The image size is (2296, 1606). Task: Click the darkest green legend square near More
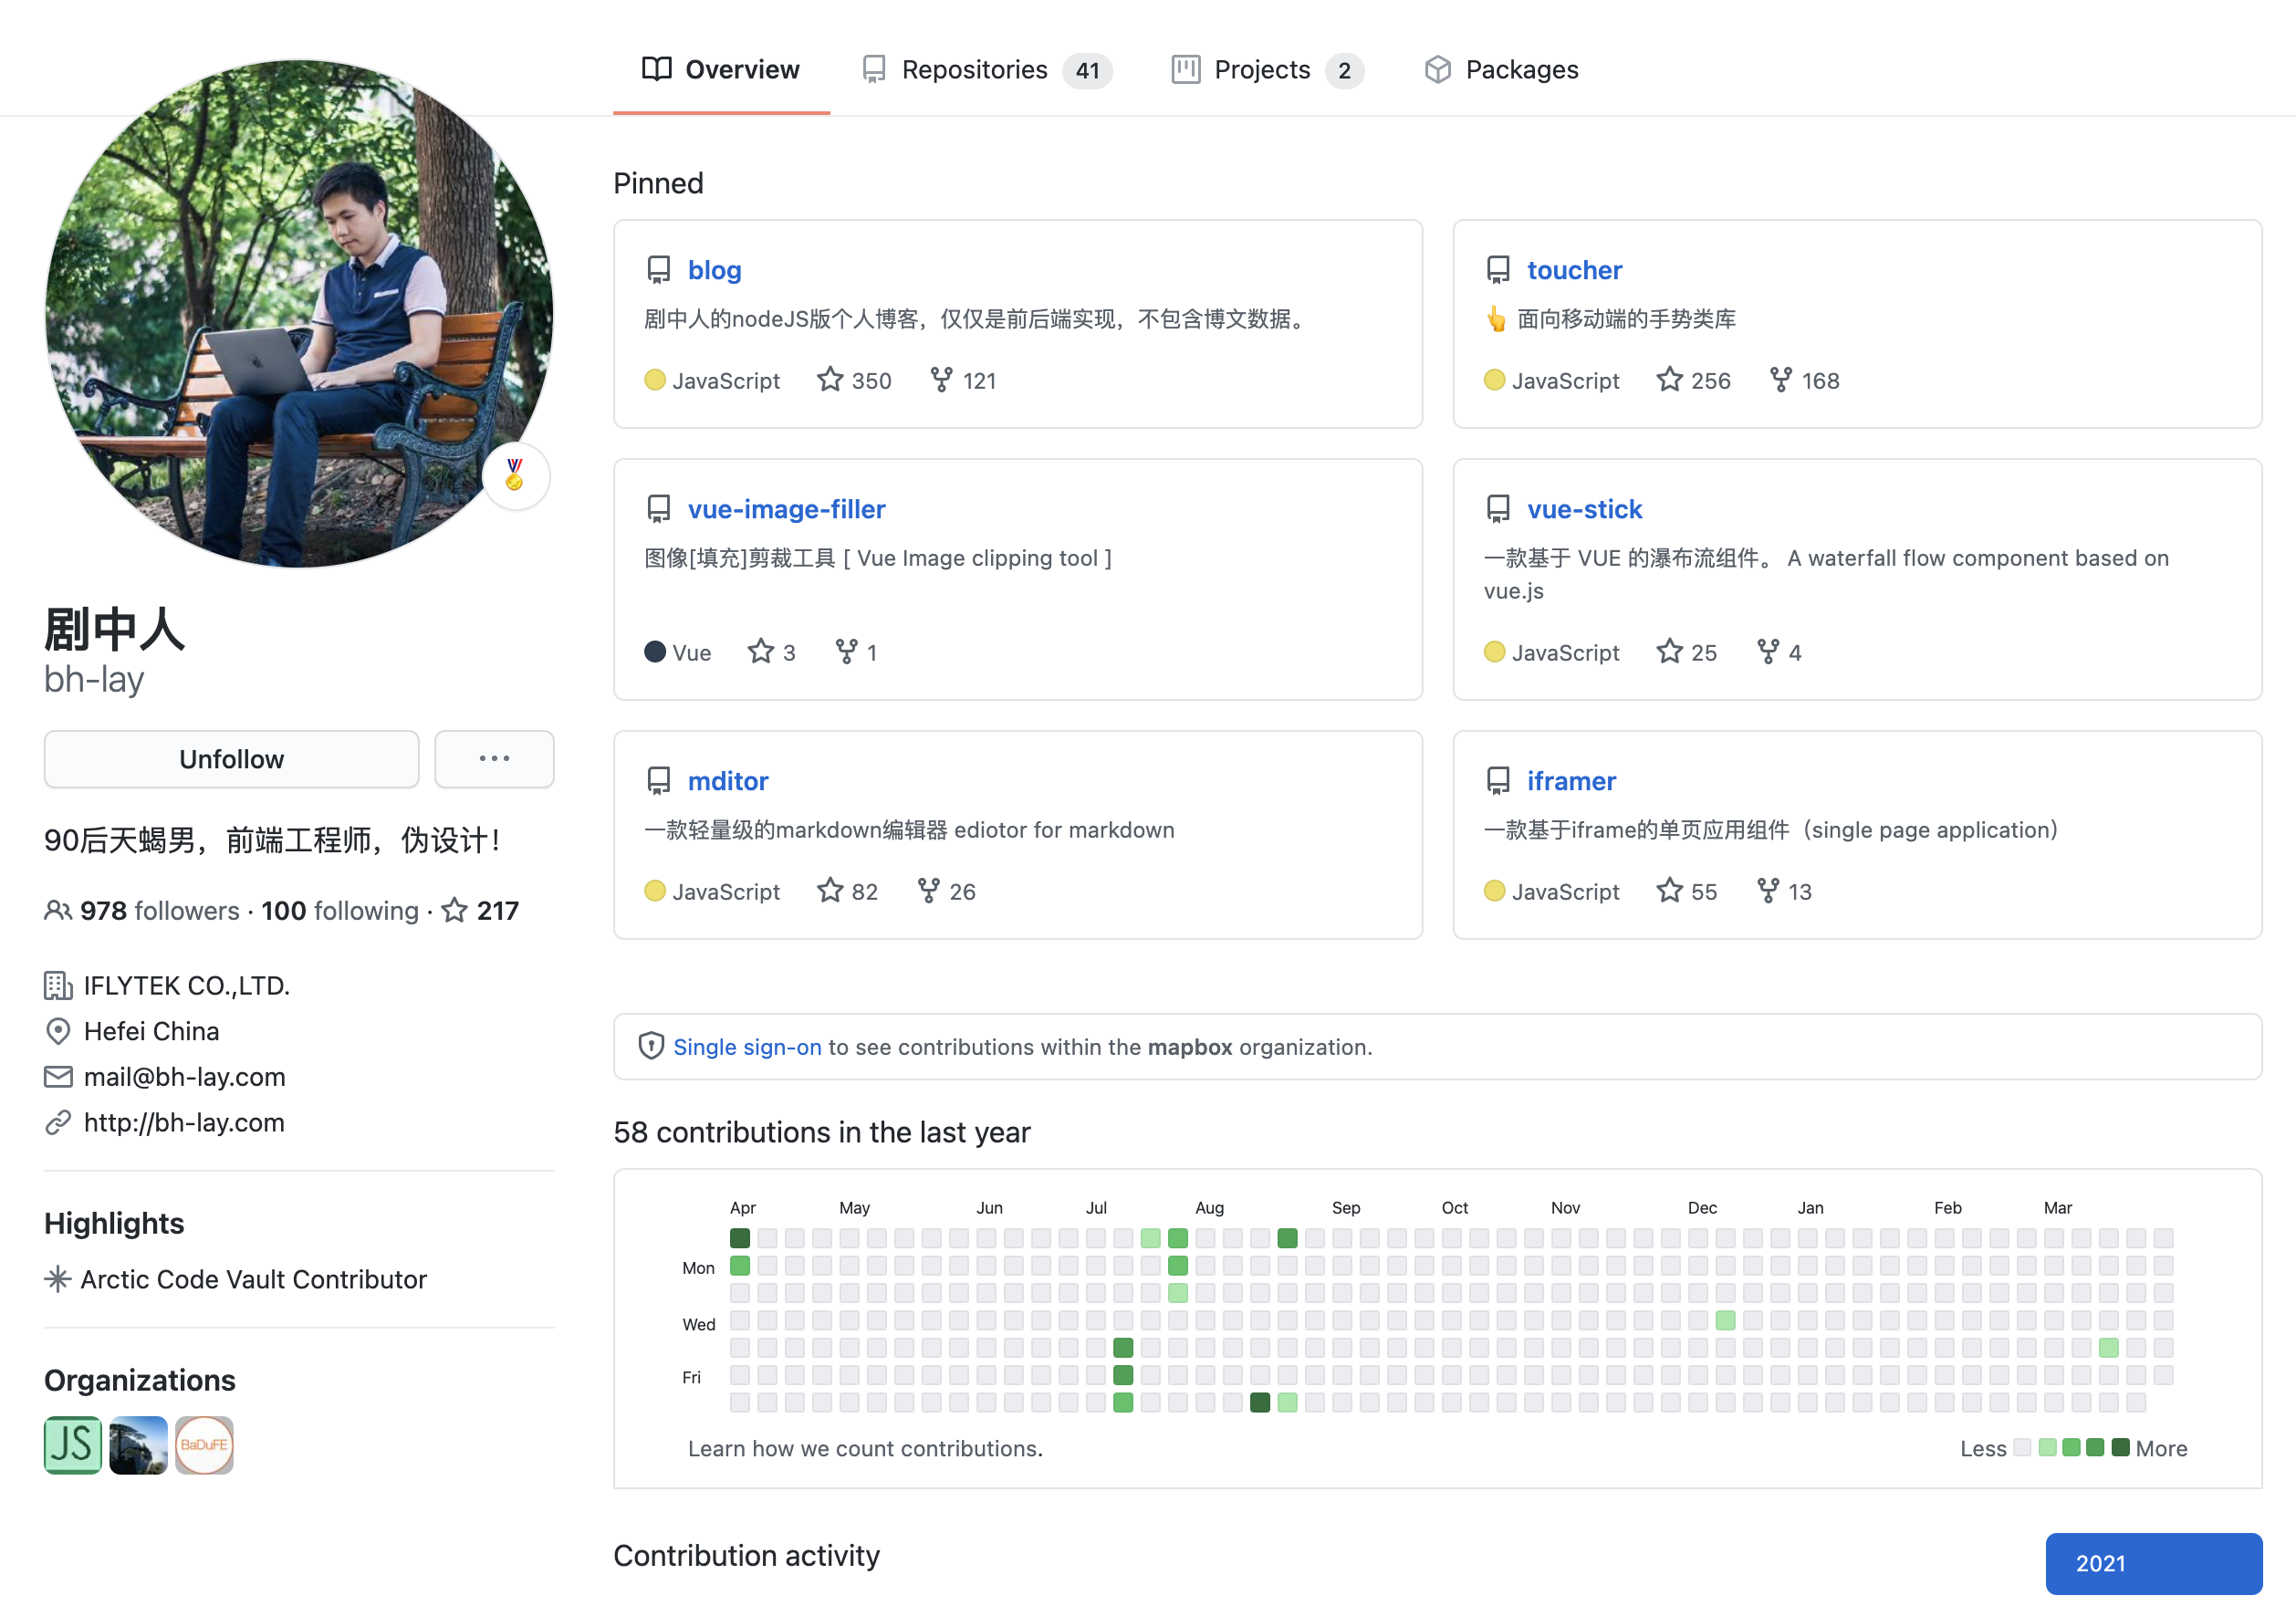2120,1448
